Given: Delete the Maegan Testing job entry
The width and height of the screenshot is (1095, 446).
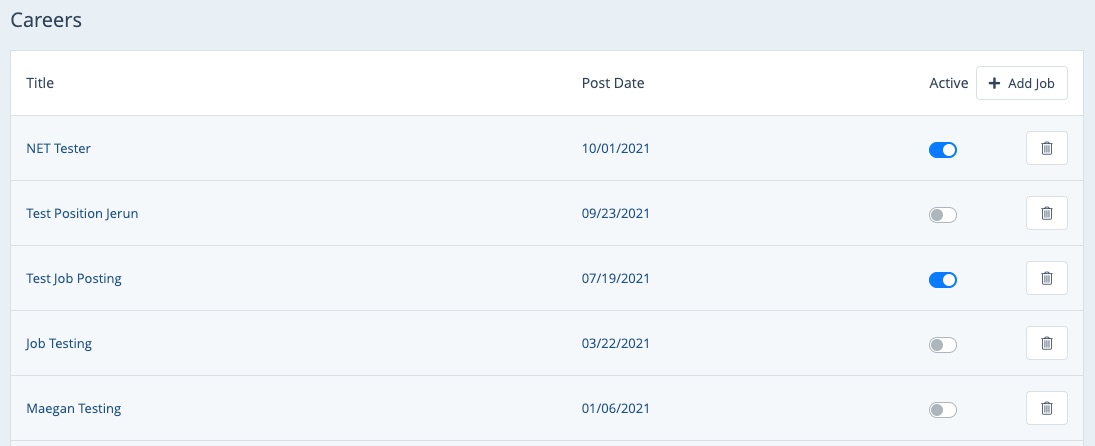Looking at the screenshot, I should tap(1046, 409).
